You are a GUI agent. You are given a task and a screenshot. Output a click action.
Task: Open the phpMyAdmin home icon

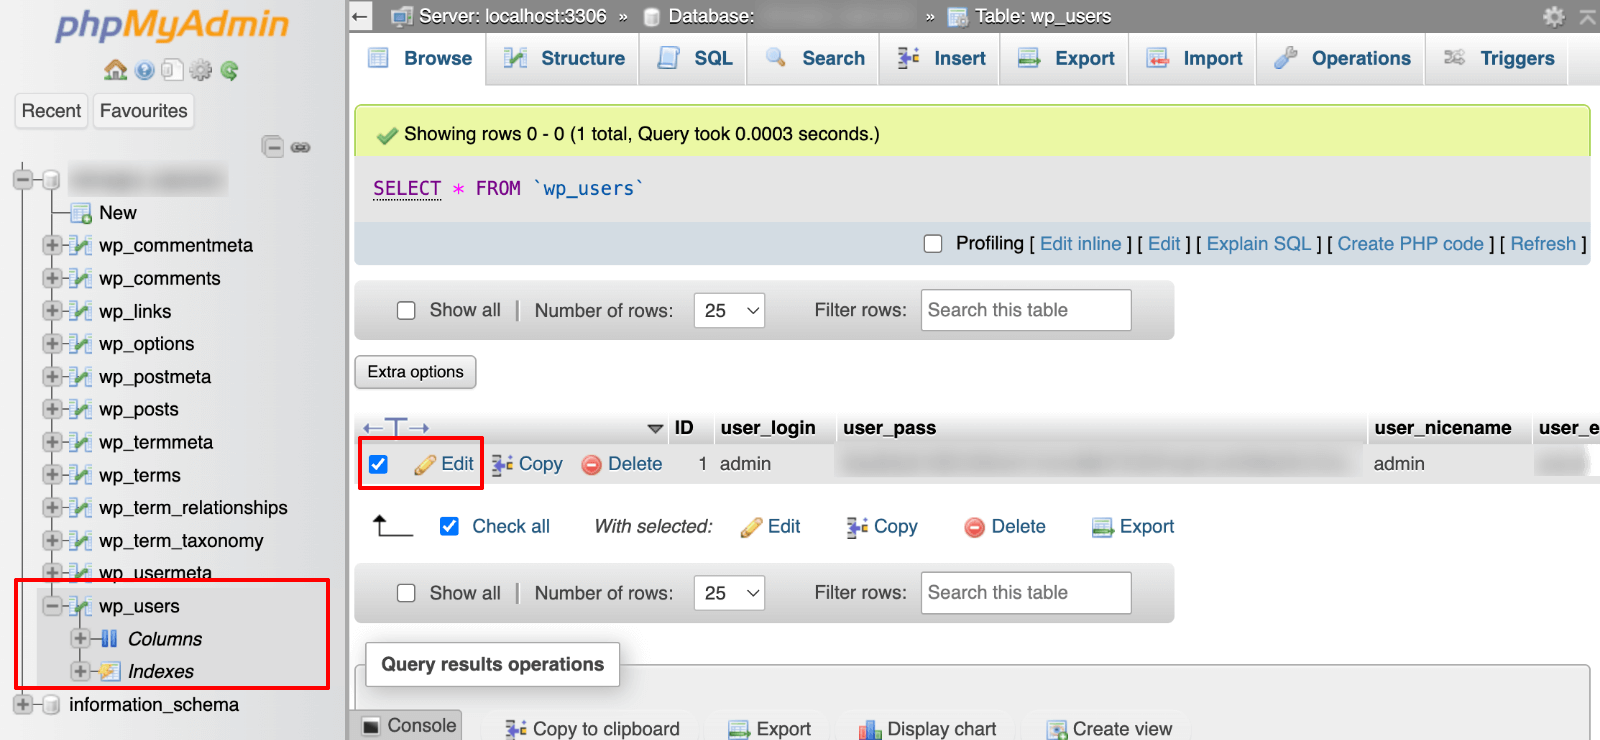pos(116,70)
